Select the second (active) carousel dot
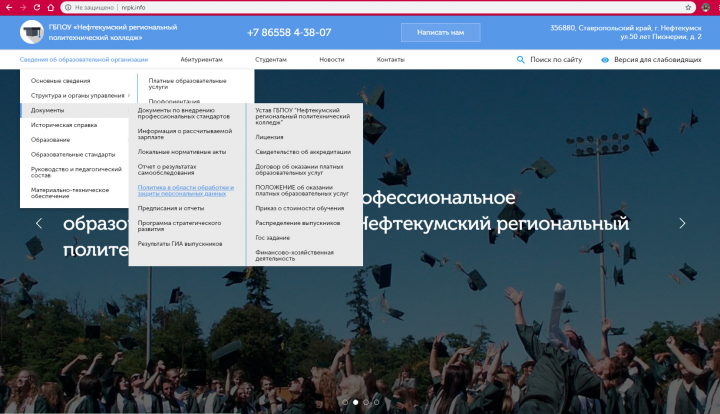 pyautogui.click(x=355, y=402)
